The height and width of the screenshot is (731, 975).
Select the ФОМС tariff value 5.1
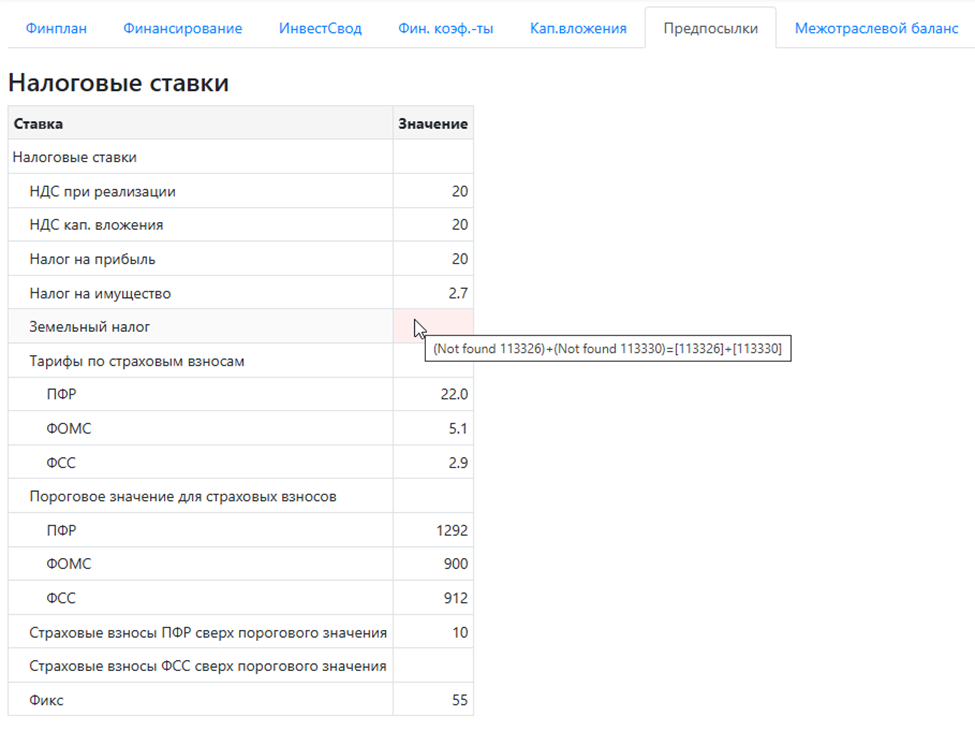(x=433, y=429)
